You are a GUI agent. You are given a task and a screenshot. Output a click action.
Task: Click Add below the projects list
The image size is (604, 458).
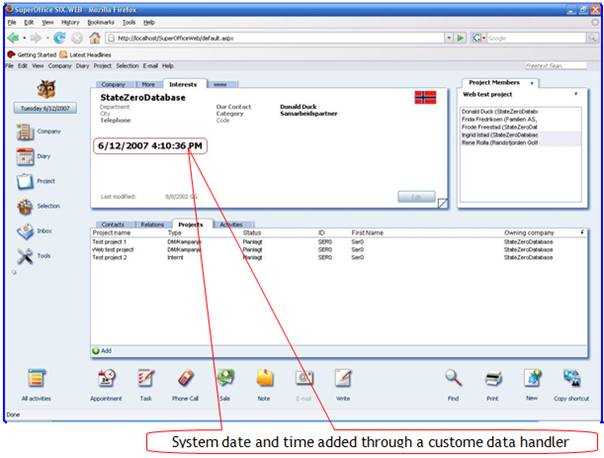click(102, 351)
